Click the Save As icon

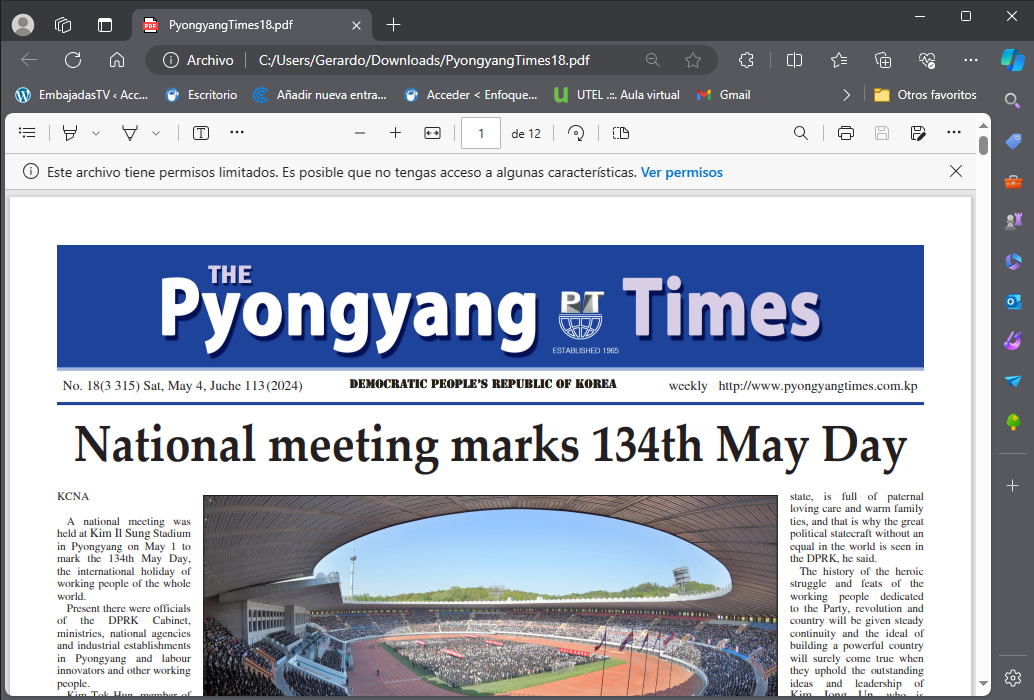[918, 132]
